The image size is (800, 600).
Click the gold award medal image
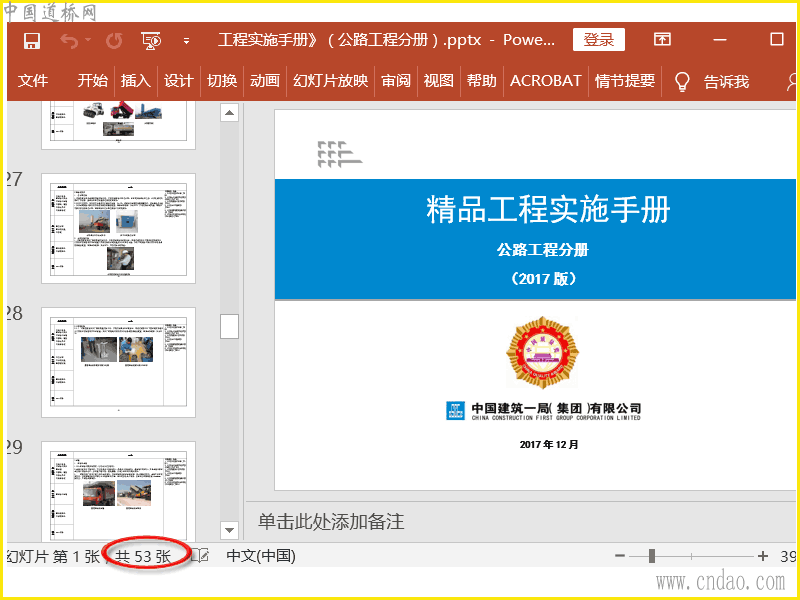(x=543, y=352)
